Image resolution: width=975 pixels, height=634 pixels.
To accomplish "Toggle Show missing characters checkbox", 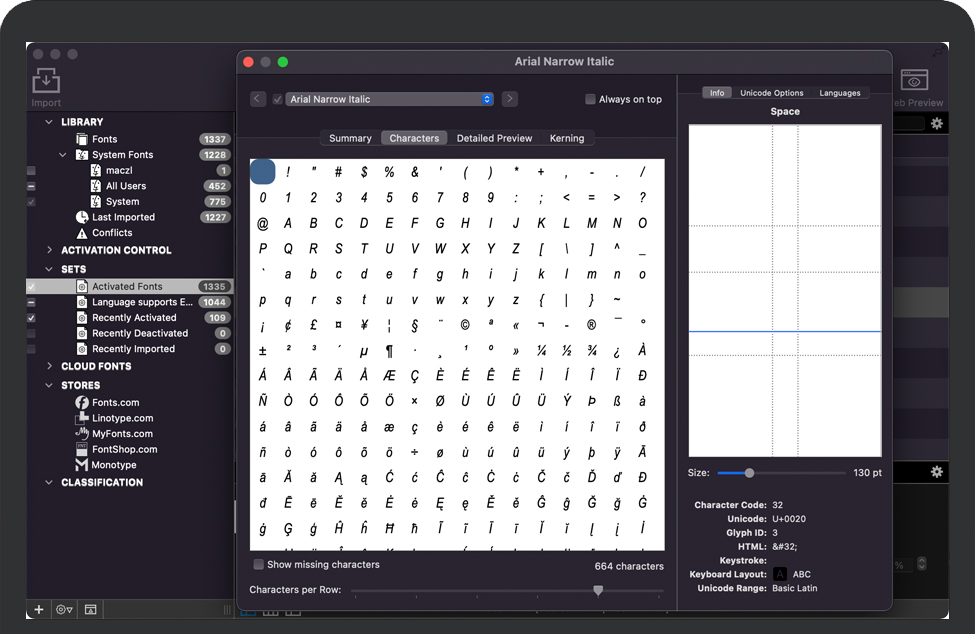I will point(259,565).
